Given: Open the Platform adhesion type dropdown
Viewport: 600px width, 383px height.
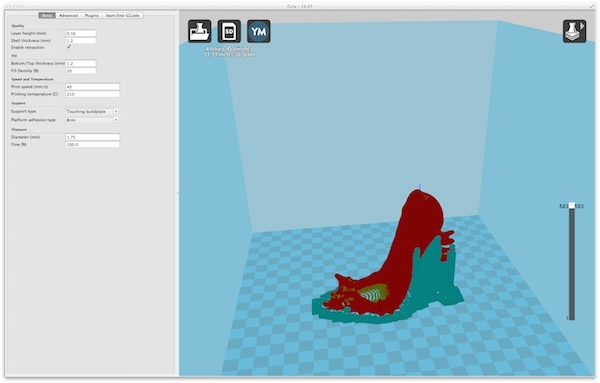Looking at the screenshot, I should coord(92,120).
